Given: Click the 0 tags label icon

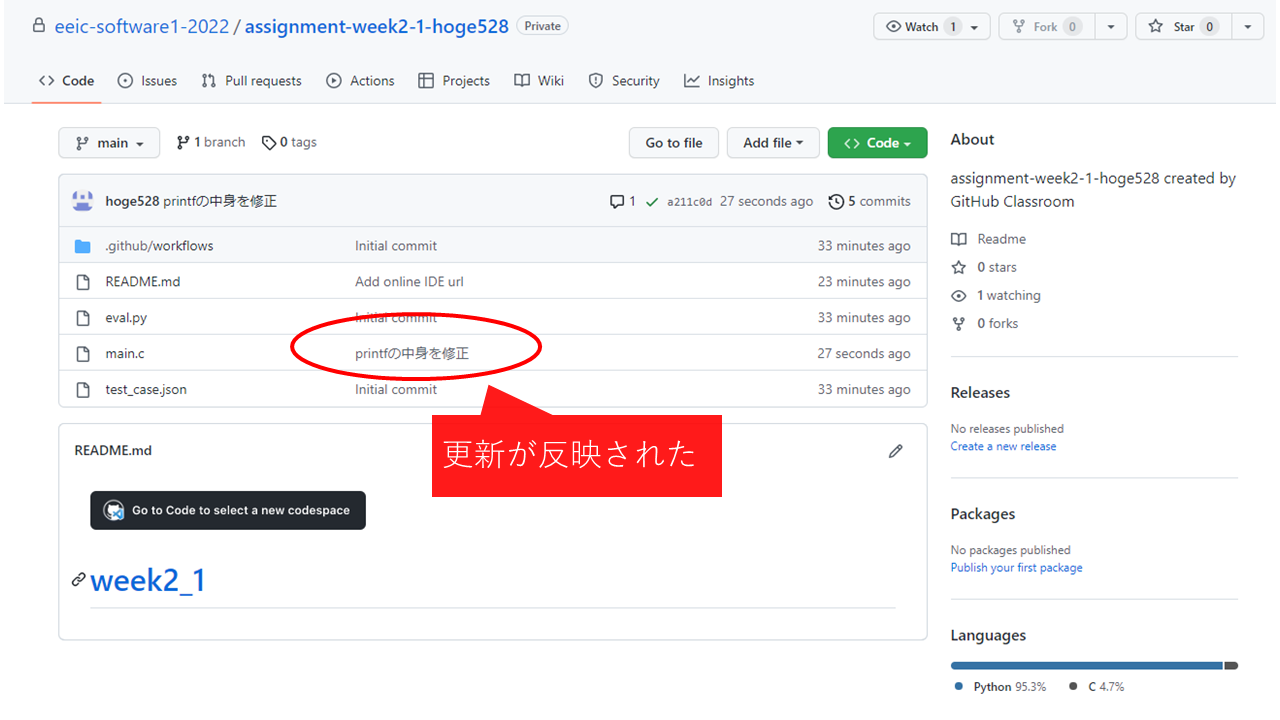Looking at the screenshot, I should [269, 143].
